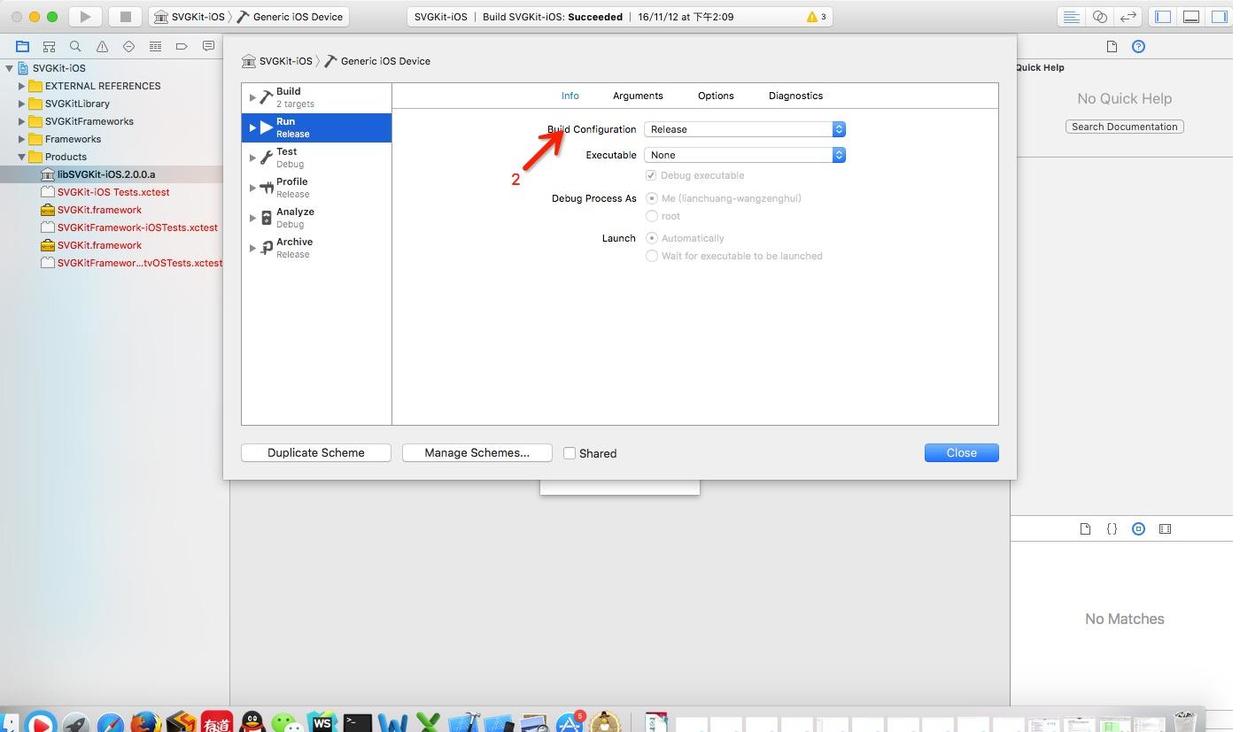Screen dimensions: 1240x732
Task: Switch to the Standard editor
Action: tap(1071, 16)
